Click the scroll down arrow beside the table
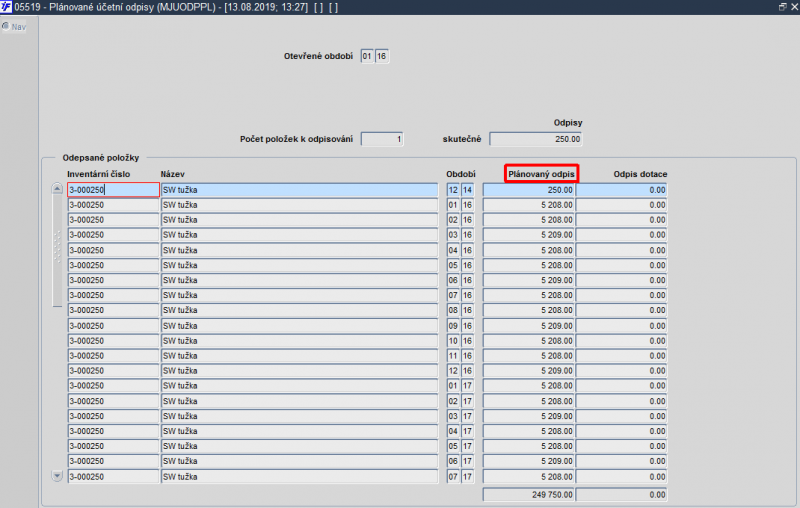Screen dimensions: 800x508 [x=57, y=476]
